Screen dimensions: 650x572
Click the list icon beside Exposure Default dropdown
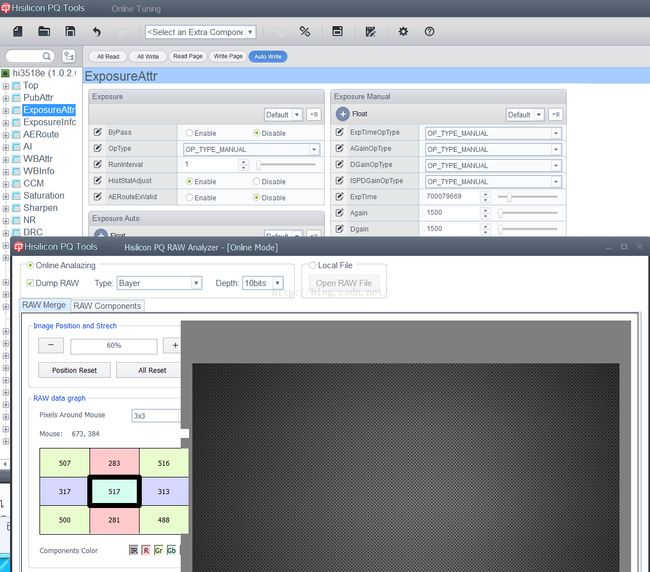coord(314,114)
